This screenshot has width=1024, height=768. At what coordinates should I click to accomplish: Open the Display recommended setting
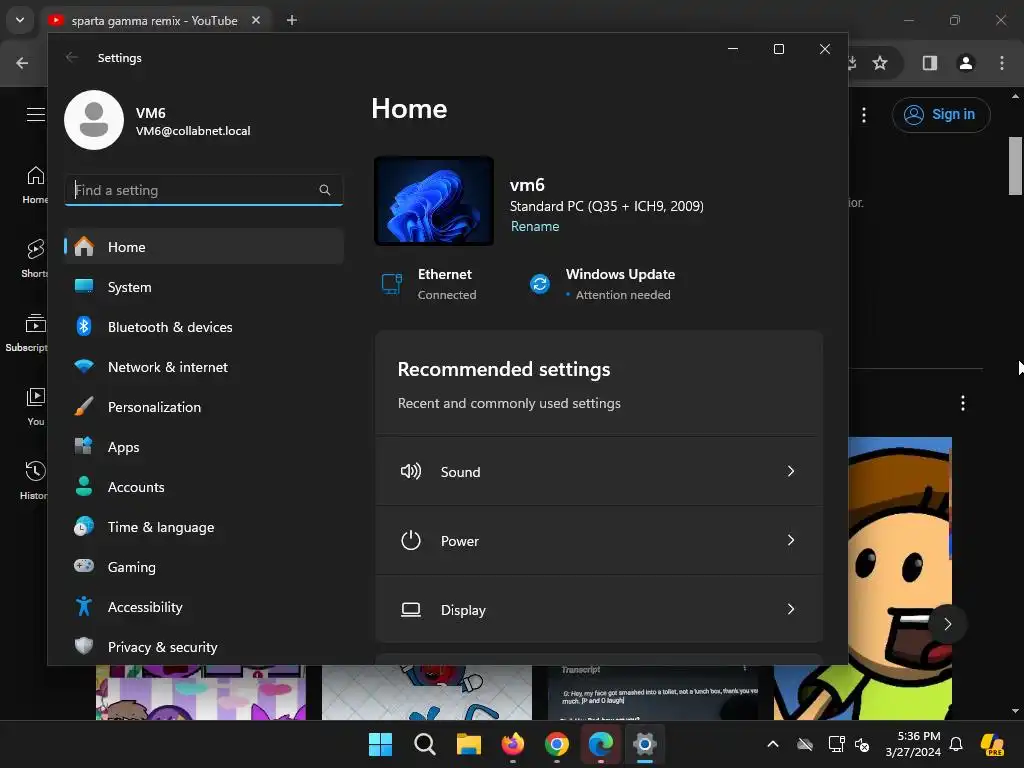coord(598,609)
